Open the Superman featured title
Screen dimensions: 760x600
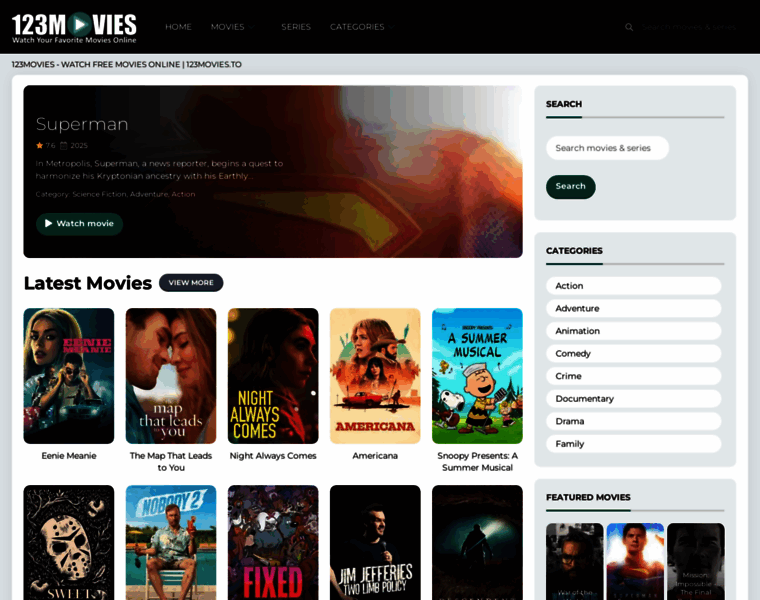pyautogui.click(x=82, y=124)
